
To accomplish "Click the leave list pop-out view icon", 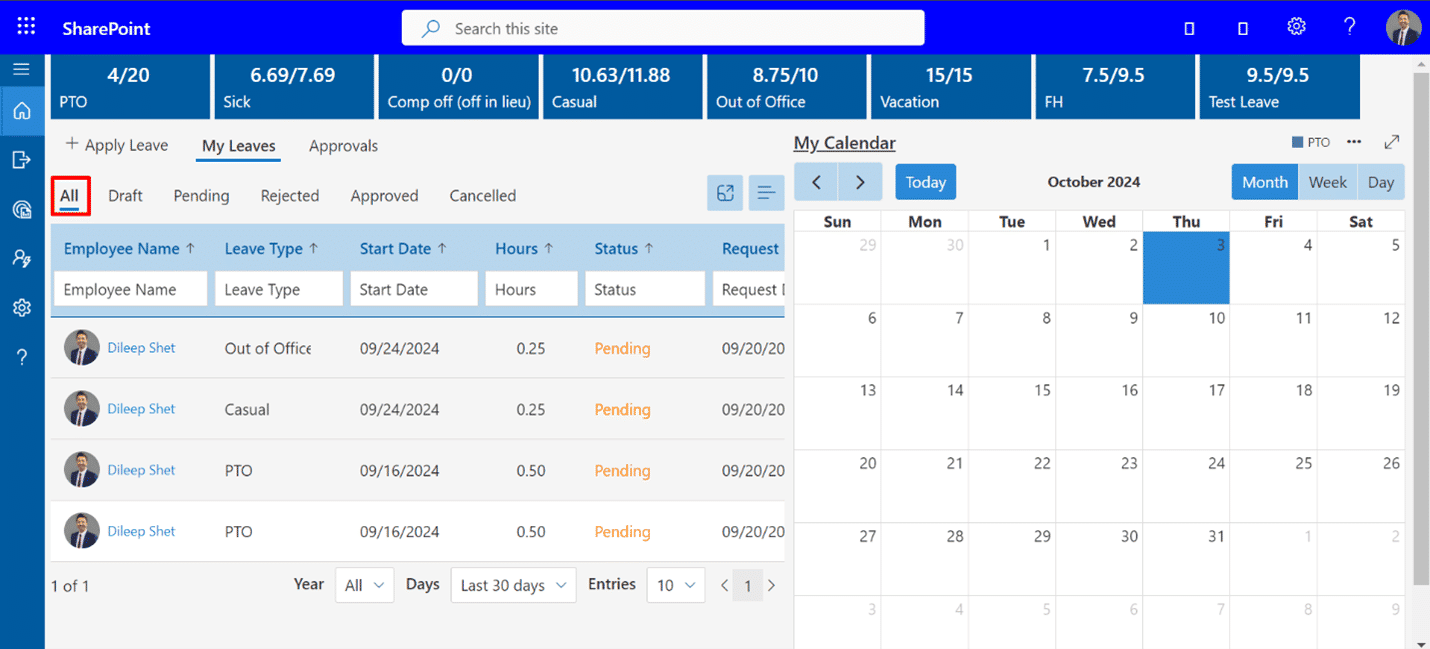I will click(725, 193).
